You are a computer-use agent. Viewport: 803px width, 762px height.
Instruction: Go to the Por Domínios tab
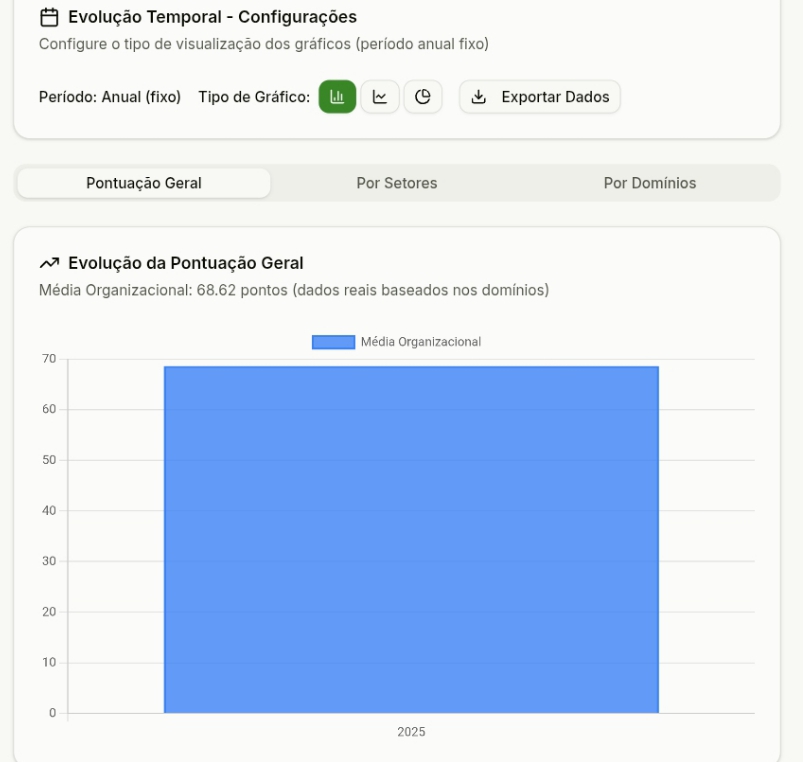[650, 183]
